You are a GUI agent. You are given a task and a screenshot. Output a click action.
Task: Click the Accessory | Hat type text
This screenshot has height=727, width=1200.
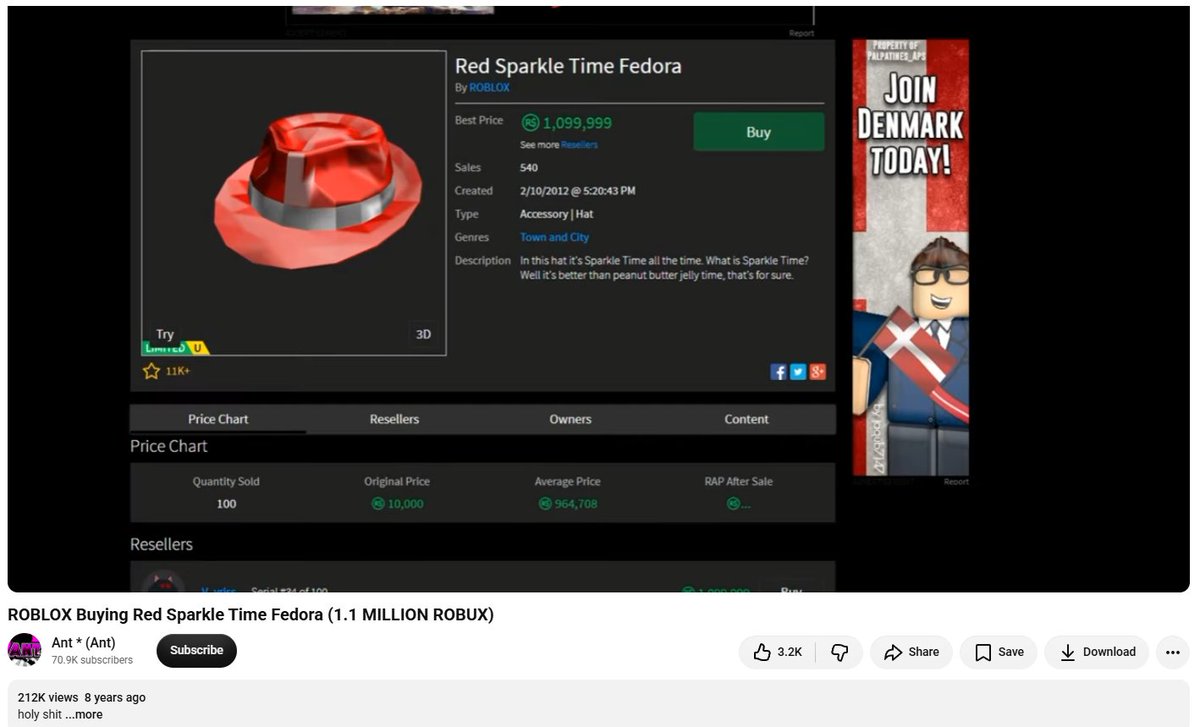pos(556,214)
